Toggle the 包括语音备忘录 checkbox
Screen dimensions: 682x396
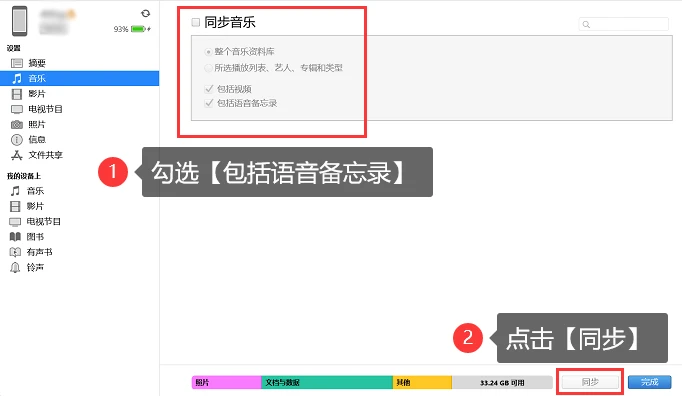click(x=209, y=103)
